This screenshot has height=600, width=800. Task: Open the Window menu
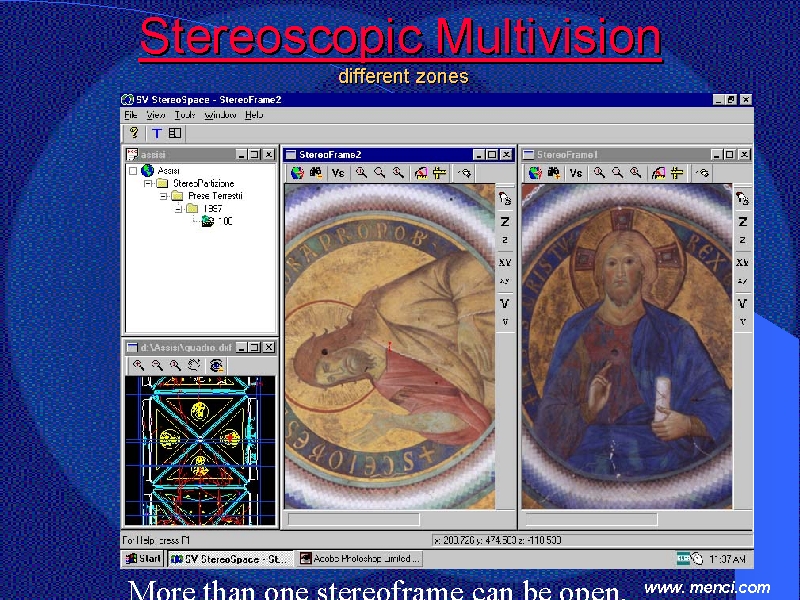coord(220,115)
